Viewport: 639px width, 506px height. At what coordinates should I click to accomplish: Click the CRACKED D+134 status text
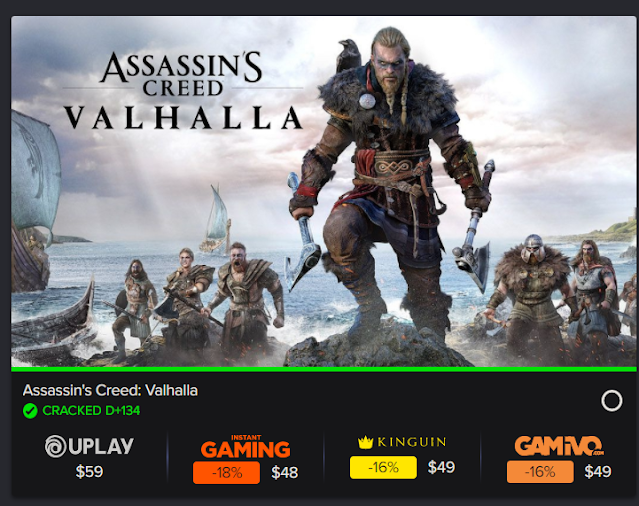click(91, 411)
